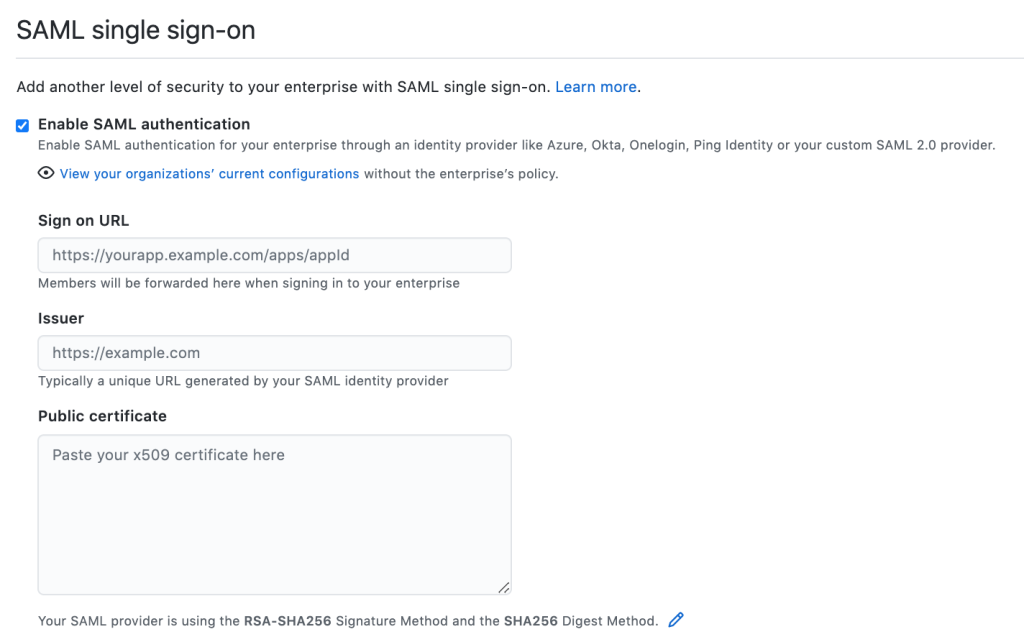View your organizations' current configurations
This screenshot has width=1024, height=637.
209,173
